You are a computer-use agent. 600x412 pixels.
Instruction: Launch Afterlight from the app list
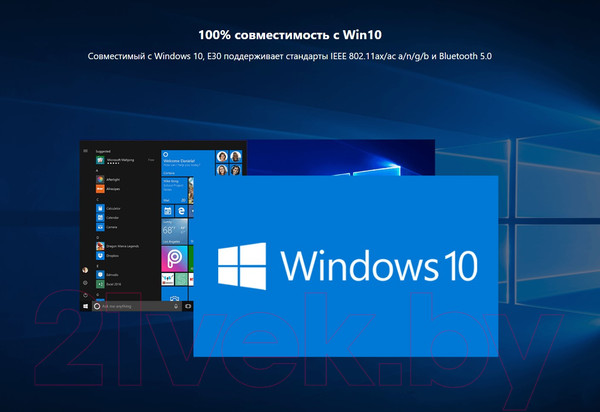[108, 179]
